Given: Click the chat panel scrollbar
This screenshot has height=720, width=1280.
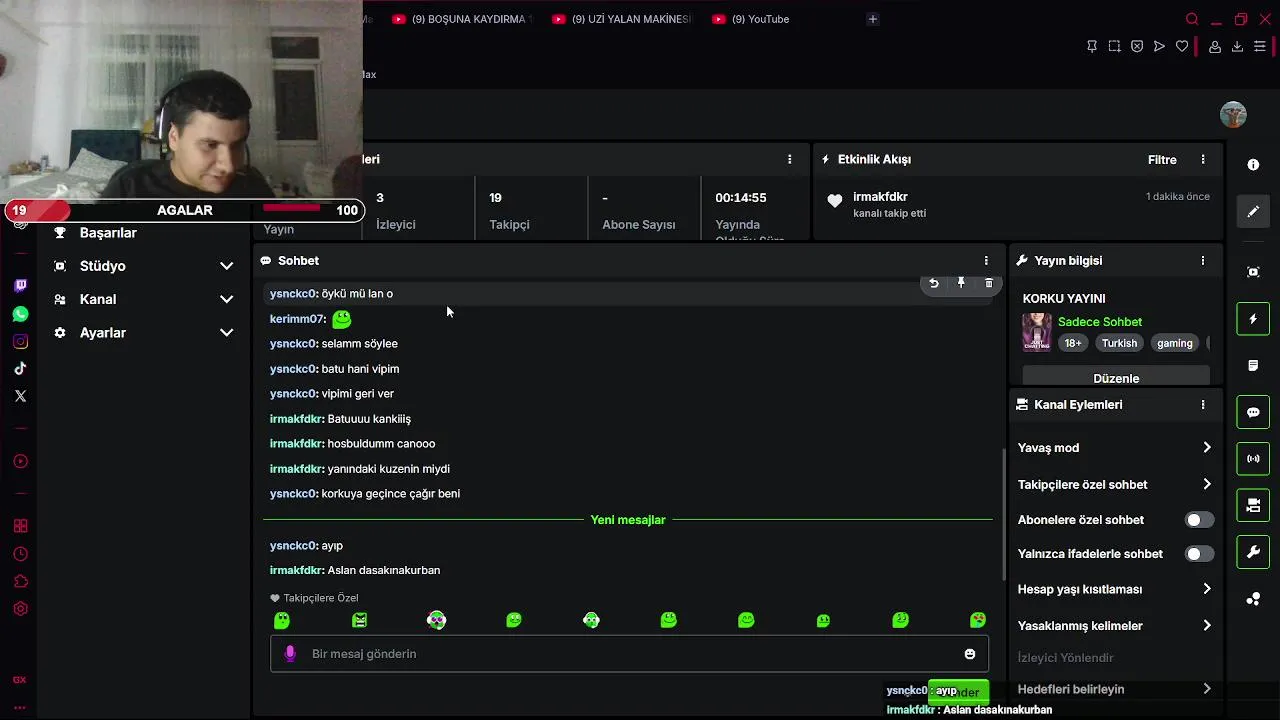Looking at the screenshot, I should tap(1003, 513).
